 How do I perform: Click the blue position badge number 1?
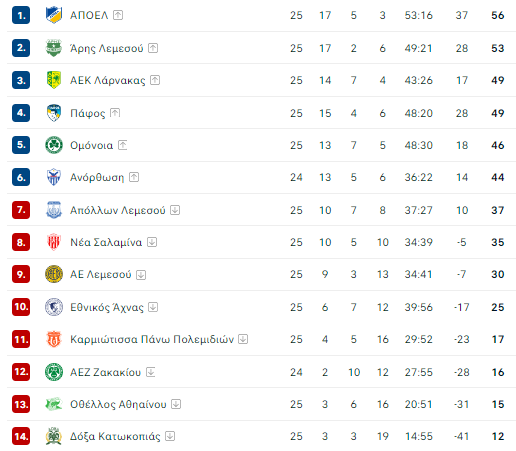click(21, 15)
